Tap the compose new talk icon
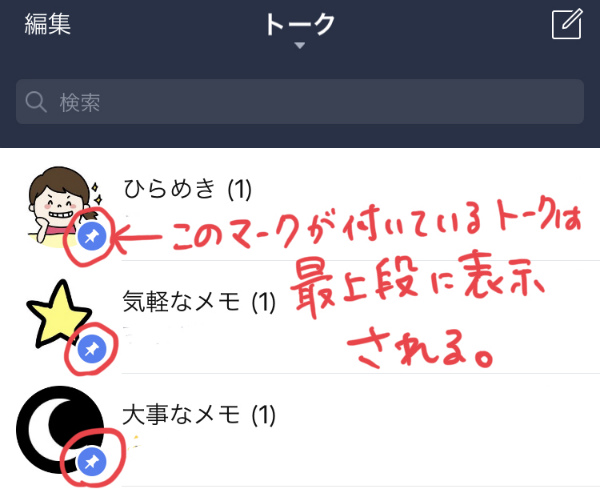This screenshot has height=489, width=600. click(567, 24)
